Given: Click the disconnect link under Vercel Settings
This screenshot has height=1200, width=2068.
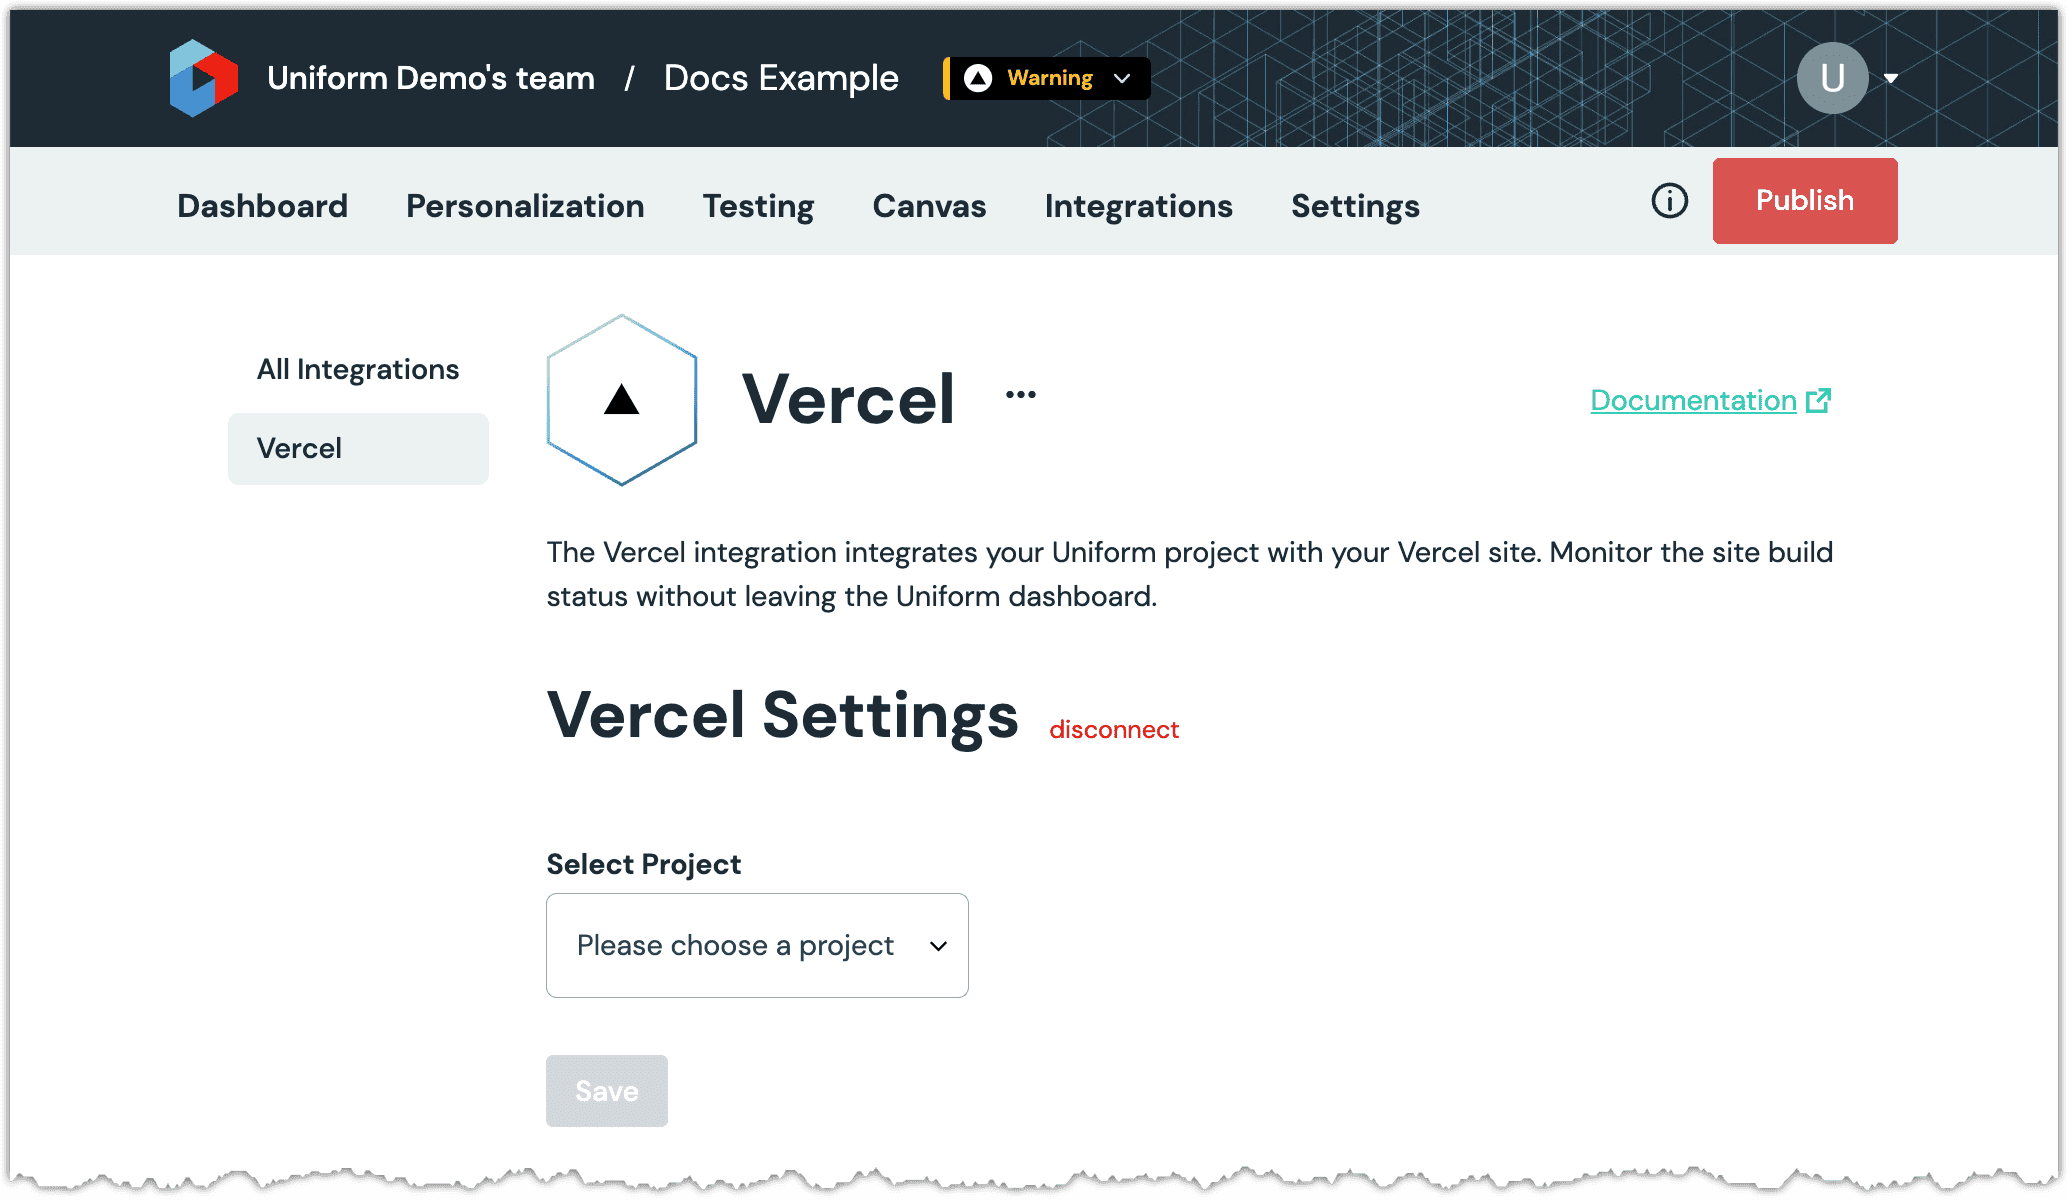Looking at the screenshot, I should [x=1113, y=729].
